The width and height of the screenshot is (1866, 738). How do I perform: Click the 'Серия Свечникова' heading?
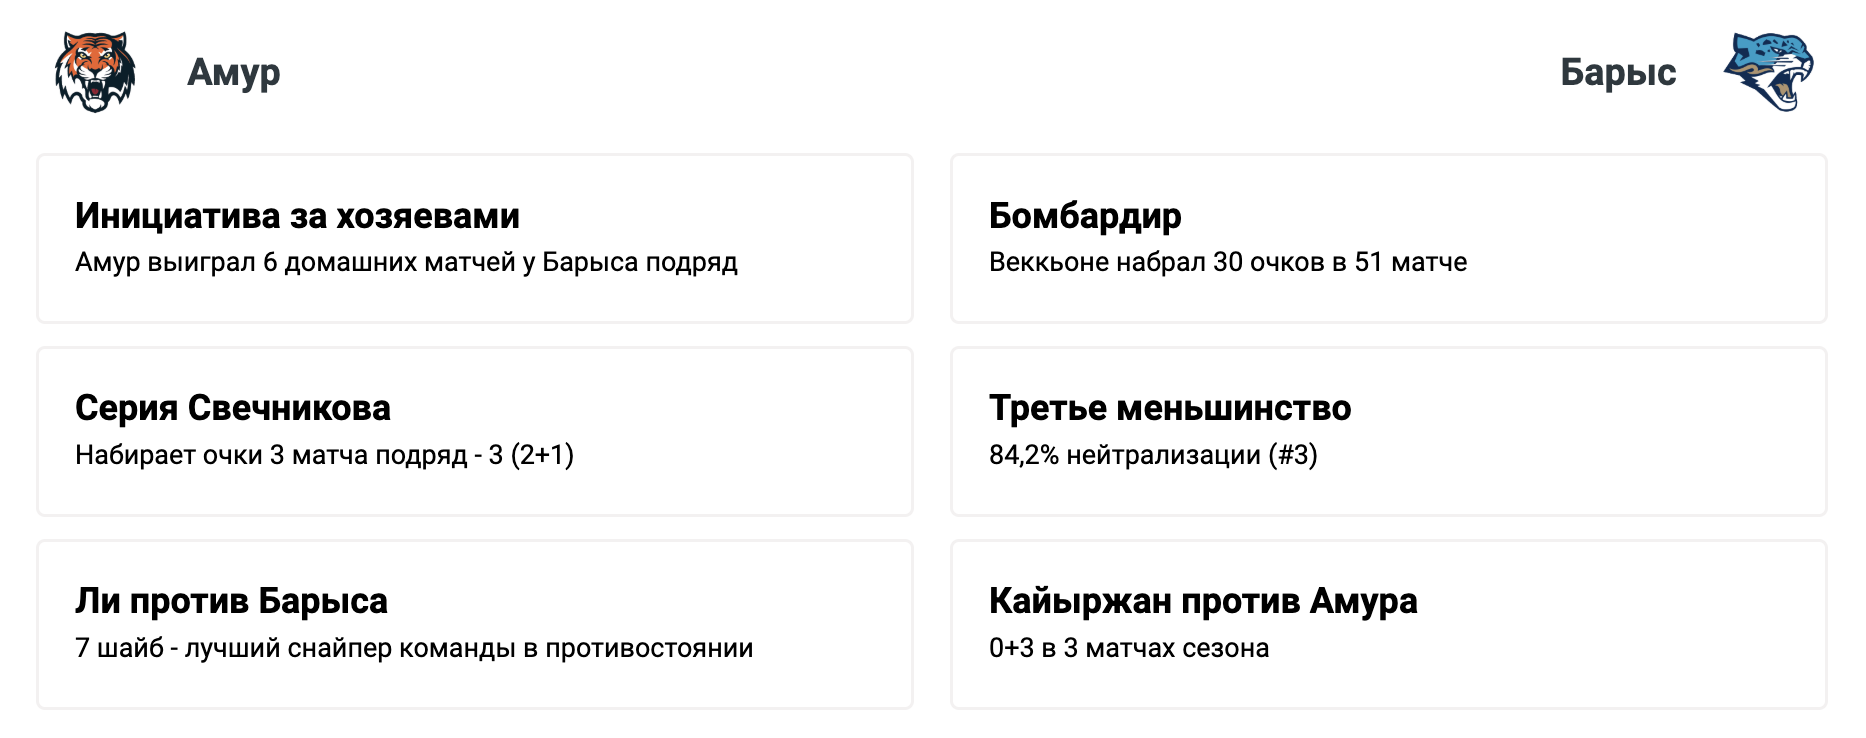click(233, 408)
